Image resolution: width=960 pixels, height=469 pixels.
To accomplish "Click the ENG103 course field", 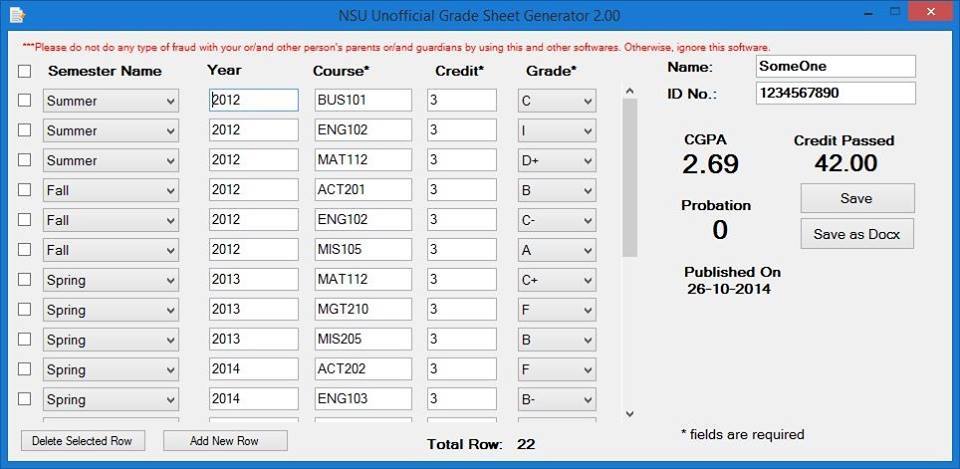I will (x=363, y=399).
